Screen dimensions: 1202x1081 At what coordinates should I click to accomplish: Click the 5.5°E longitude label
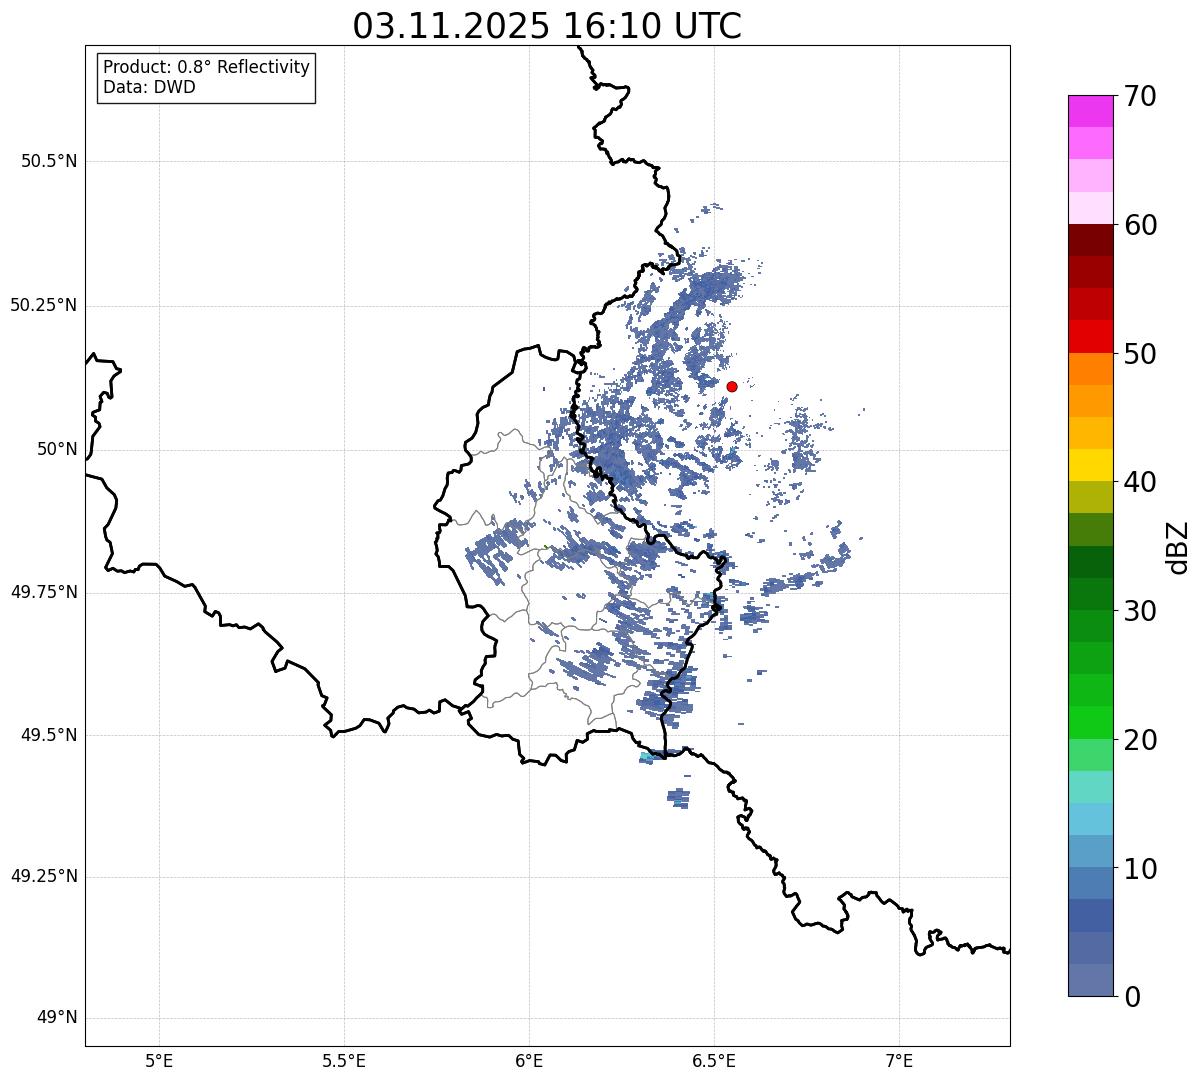[344, 1060]
